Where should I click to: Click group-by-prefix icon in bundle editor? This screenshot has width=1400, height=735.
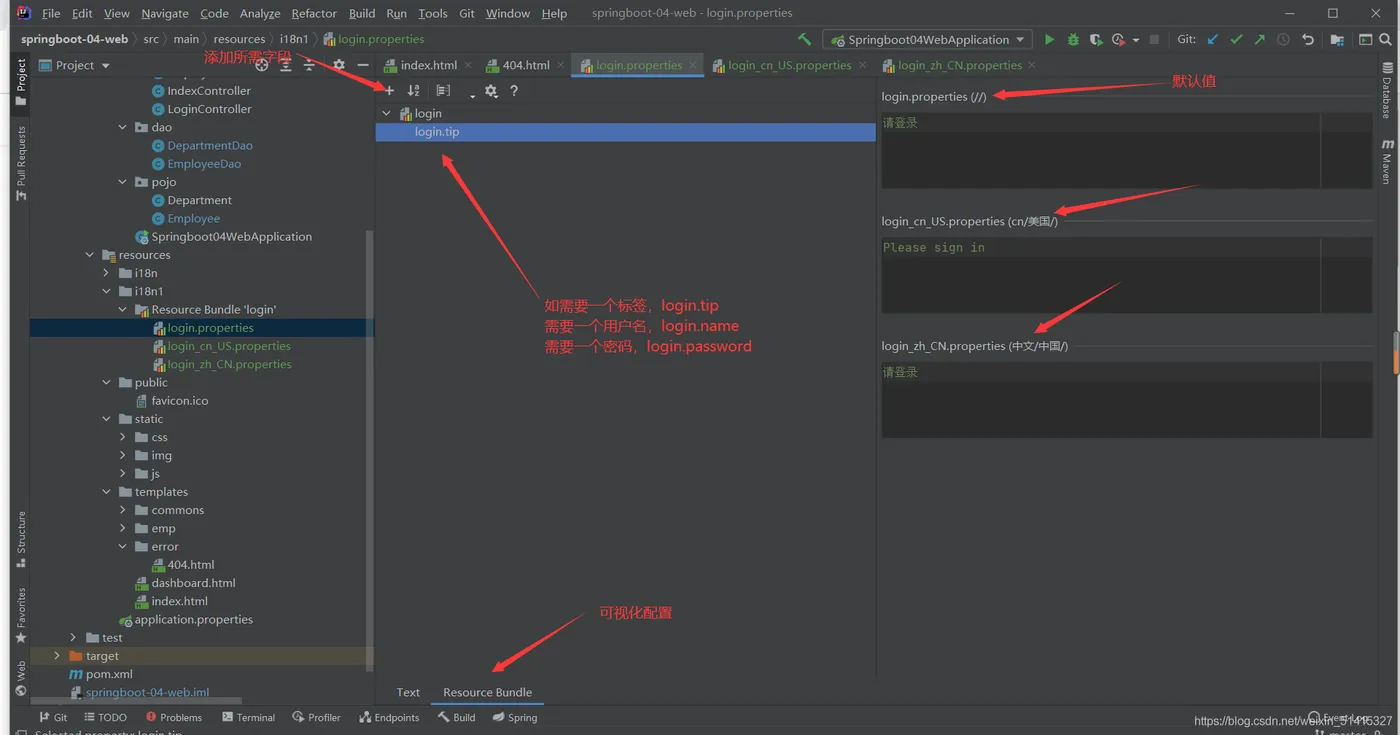point(443,91)
